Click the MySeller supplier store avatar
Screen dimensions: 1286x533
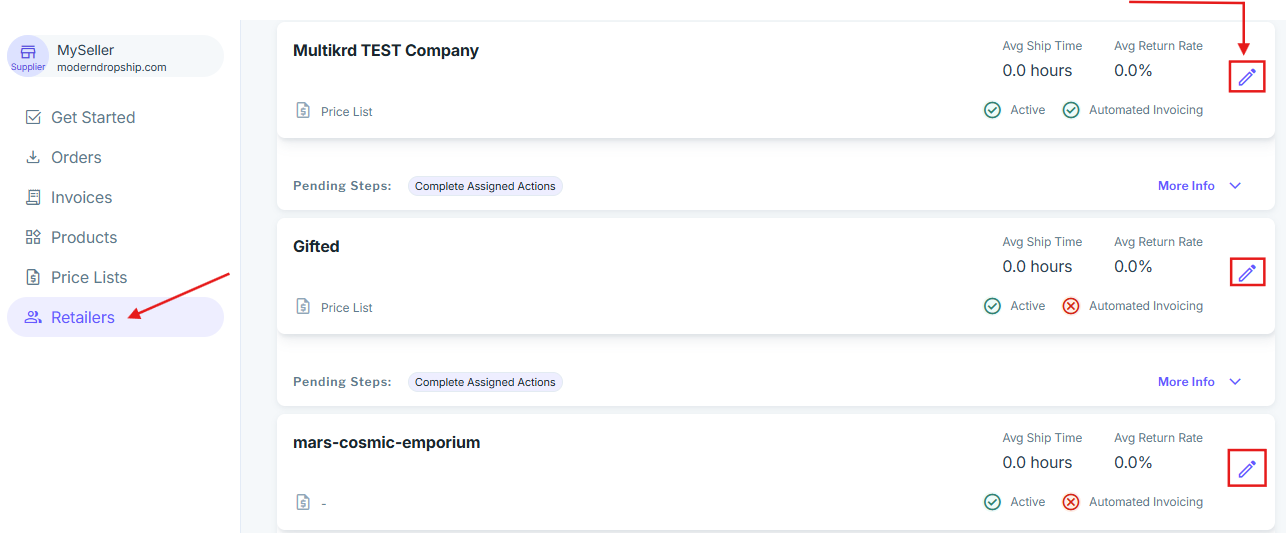pyautogui.click(x=28, y=55)
